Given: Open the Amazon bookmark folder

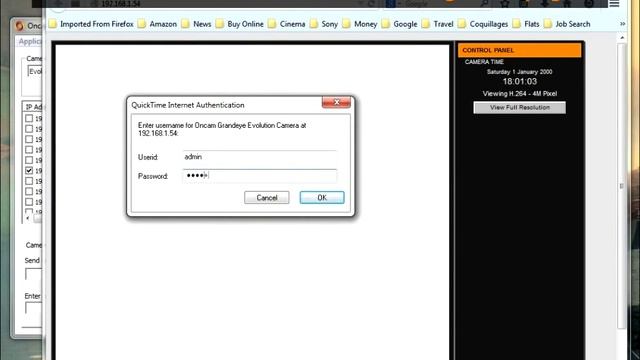Looking at the screenshot, I should coord(158,24).
